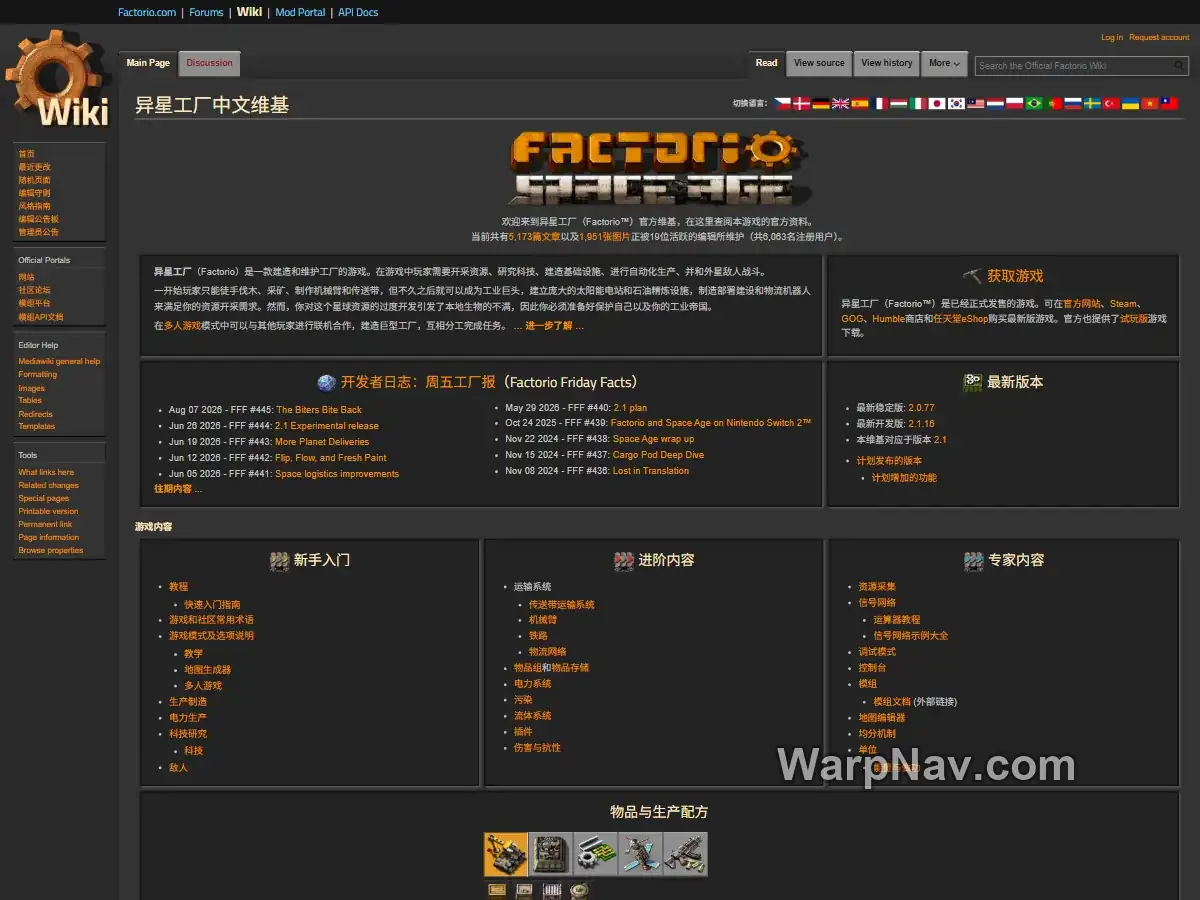This screenshot has width=1200, height=900.
Task: Open FFF #444 2.1 Experimental release
Action: tap(327, 426)
